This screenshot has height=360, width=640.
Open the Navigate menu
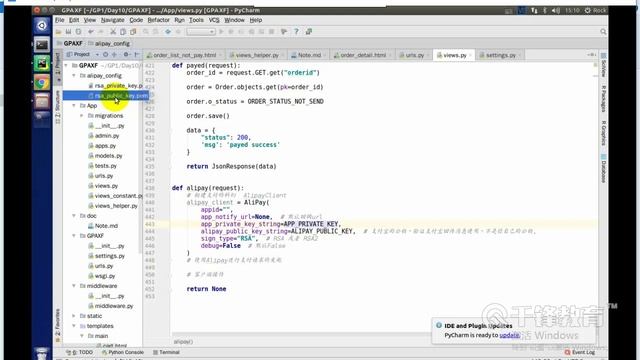click(x=112, y=20)
